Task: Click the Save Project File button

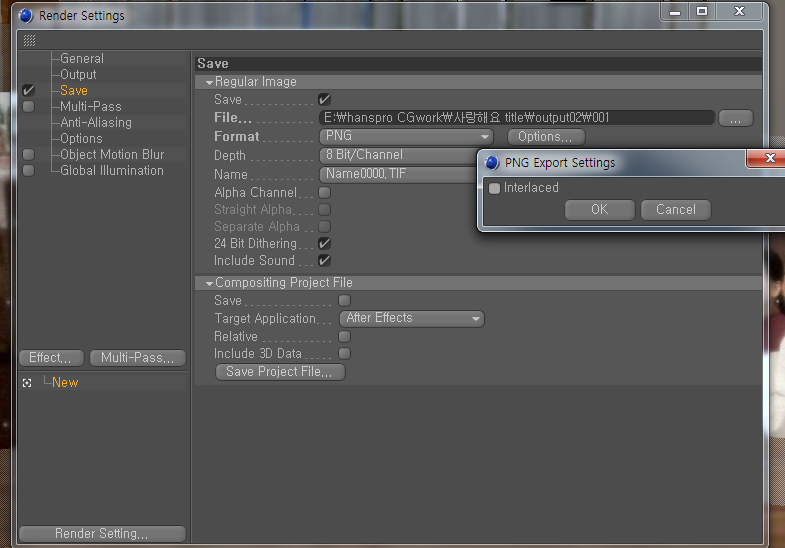Action: pos(280,372)
